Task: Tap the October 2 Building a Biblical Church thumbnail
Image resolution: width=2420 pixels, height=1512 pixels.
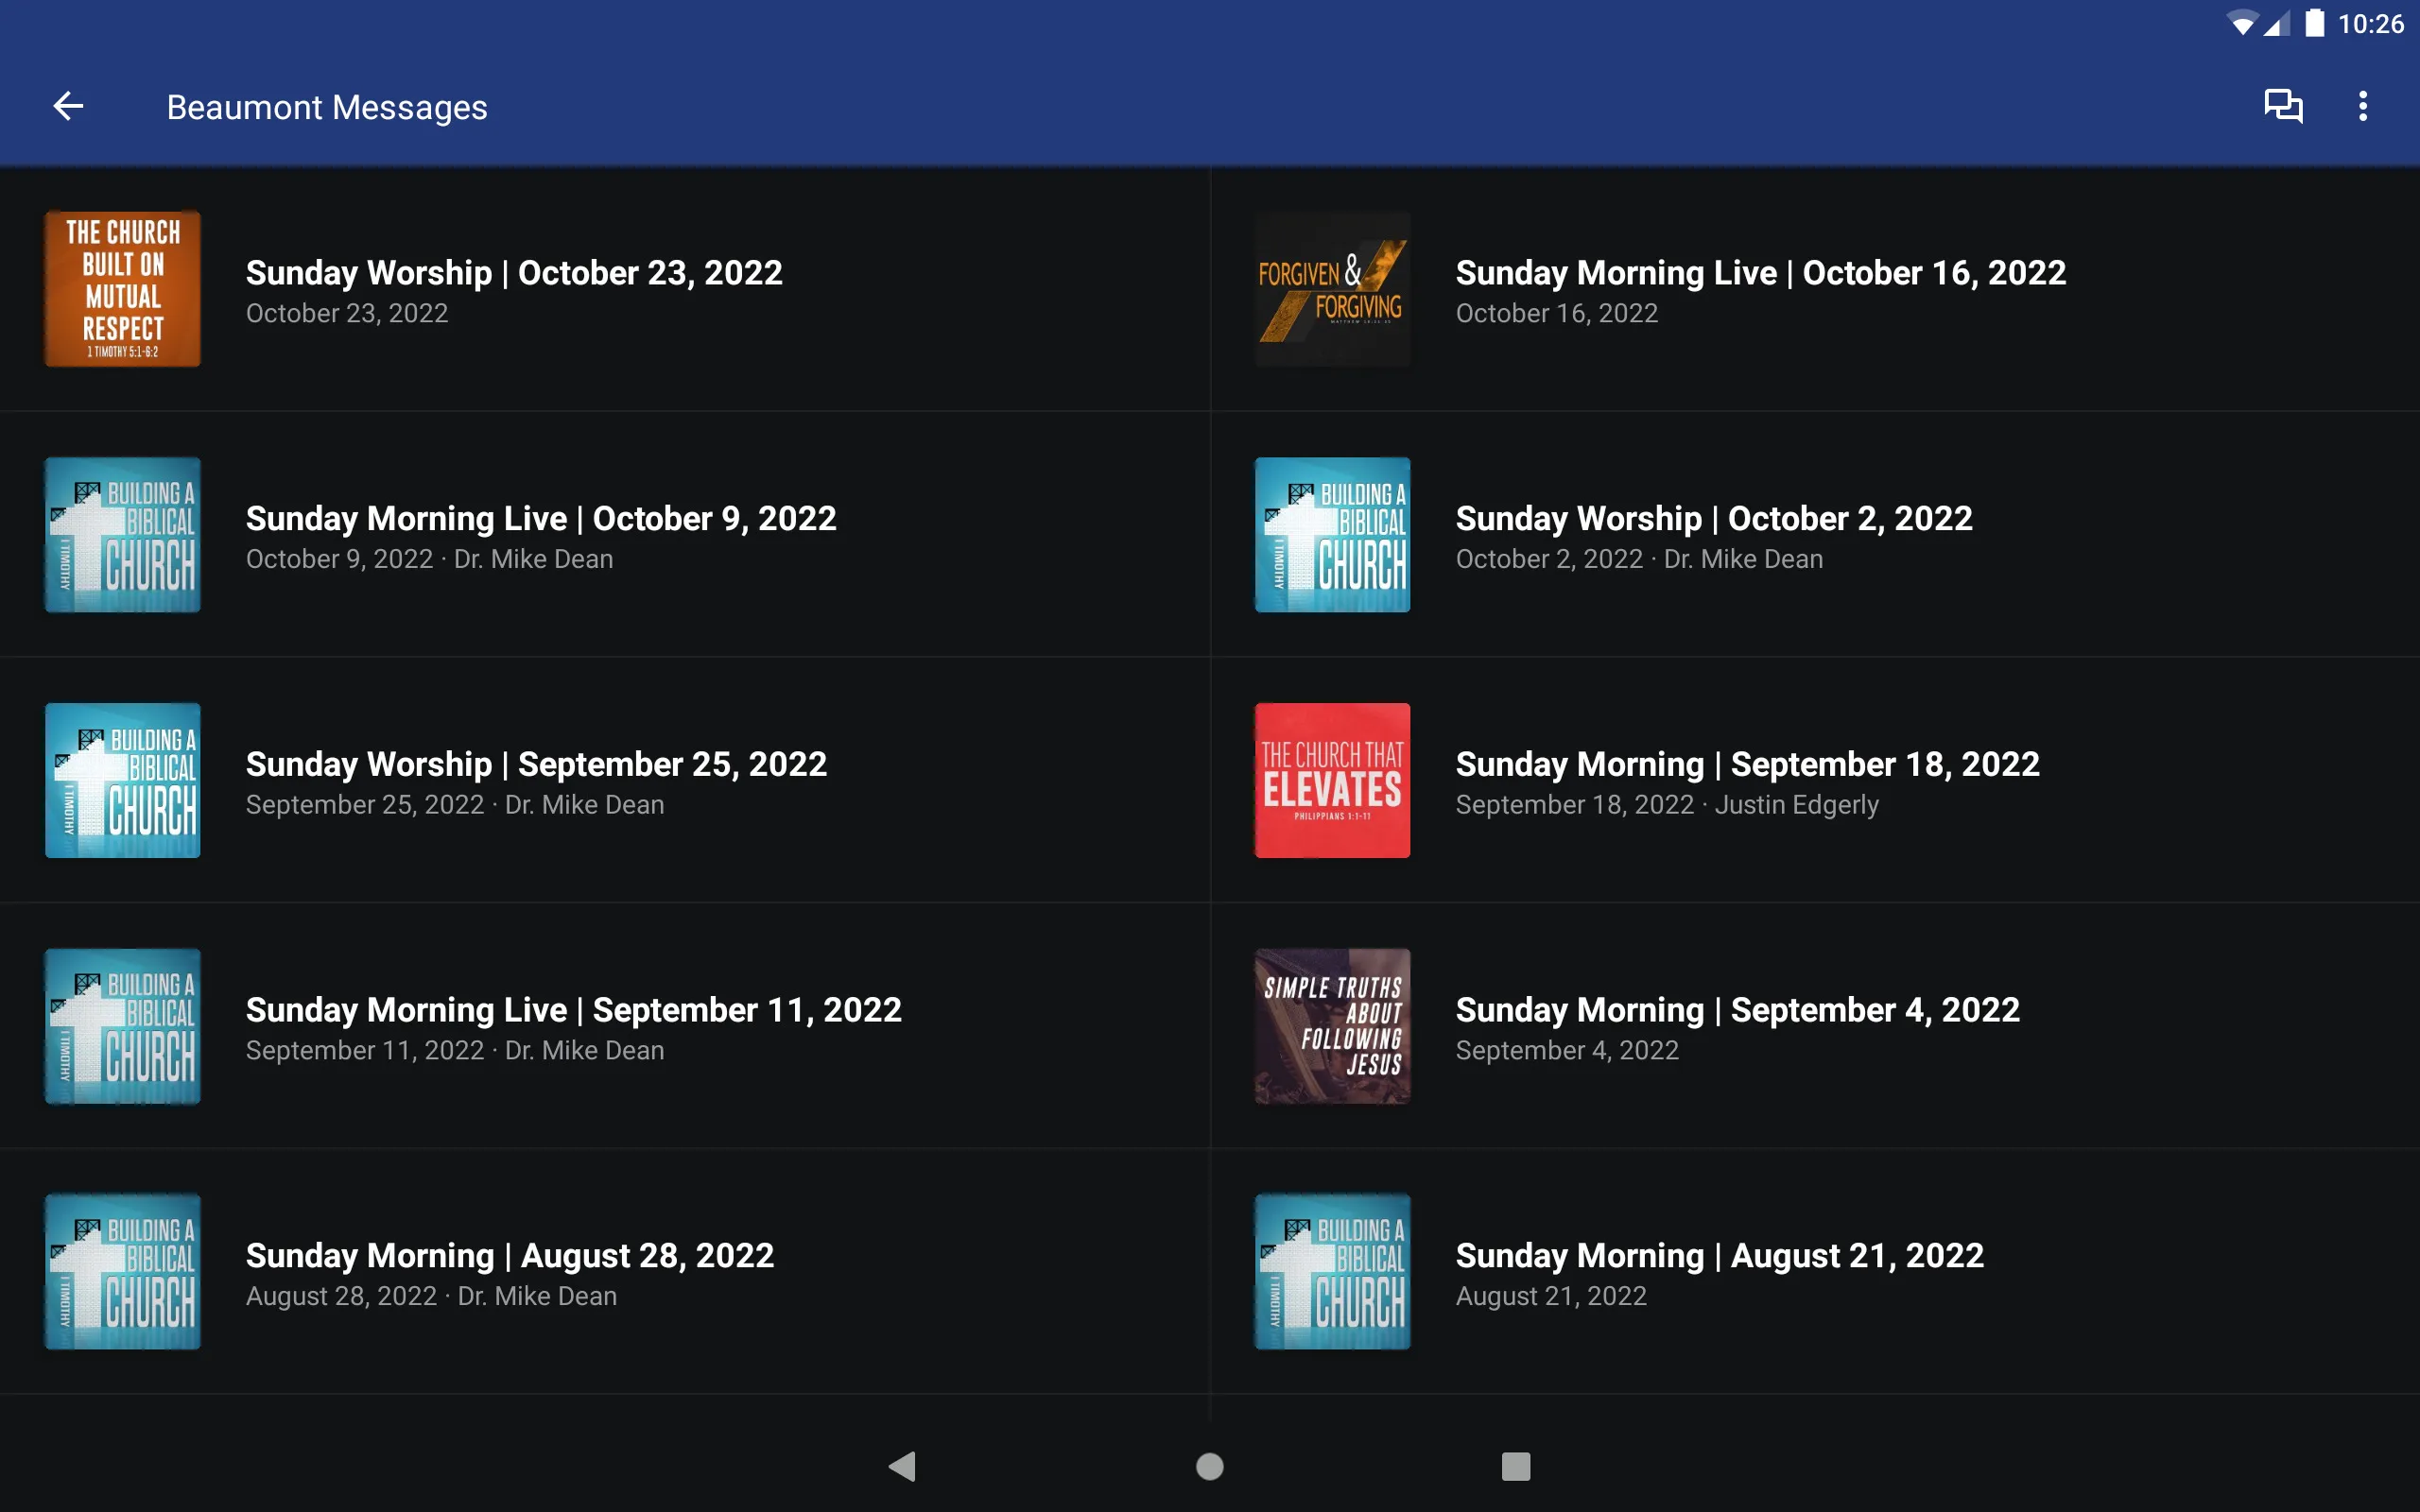Action: point(1332,535)
